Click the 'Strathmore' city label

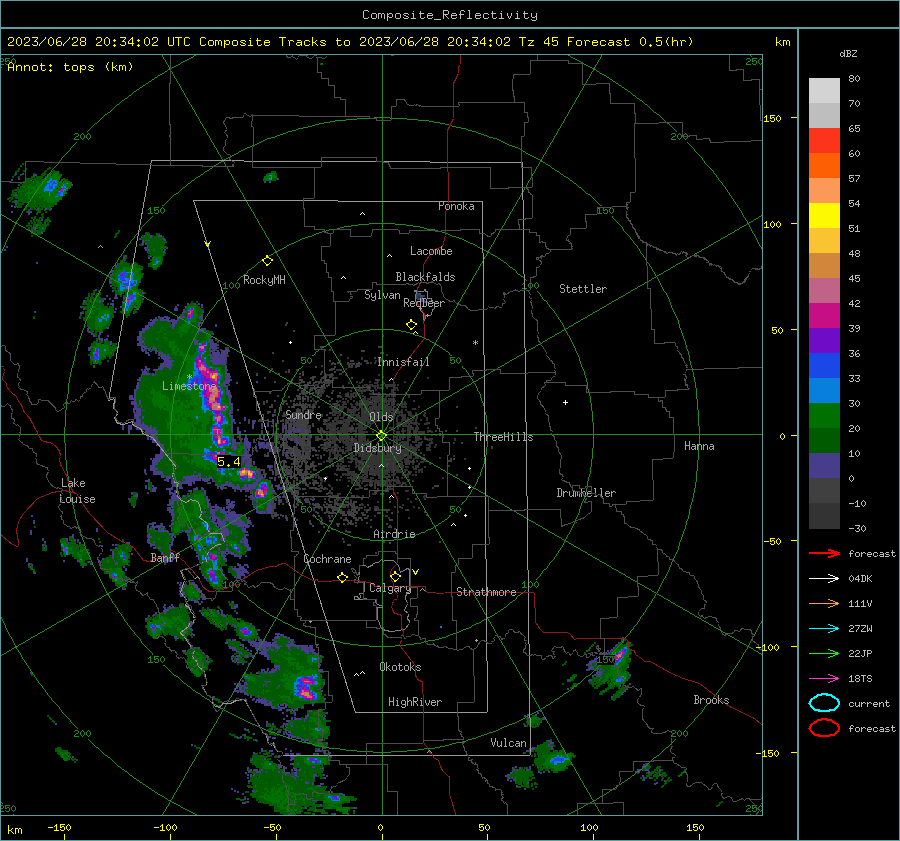(486, 592)
